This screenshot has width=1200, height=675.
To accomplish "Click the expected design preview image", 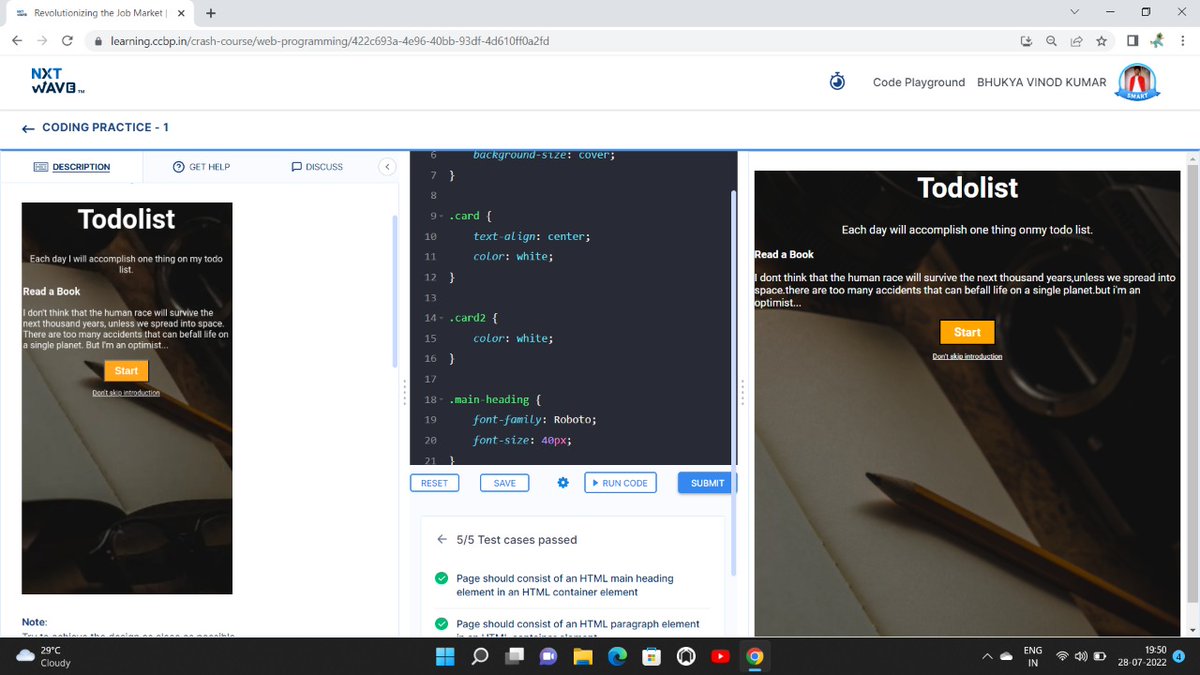I will (x=127, y=398).
